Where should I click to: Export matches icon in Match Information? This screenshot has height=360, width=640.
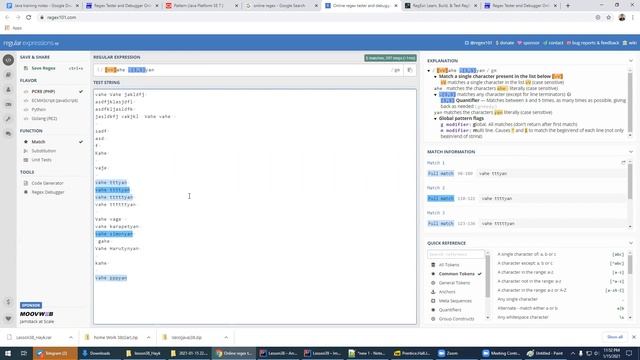click(623, 163)
